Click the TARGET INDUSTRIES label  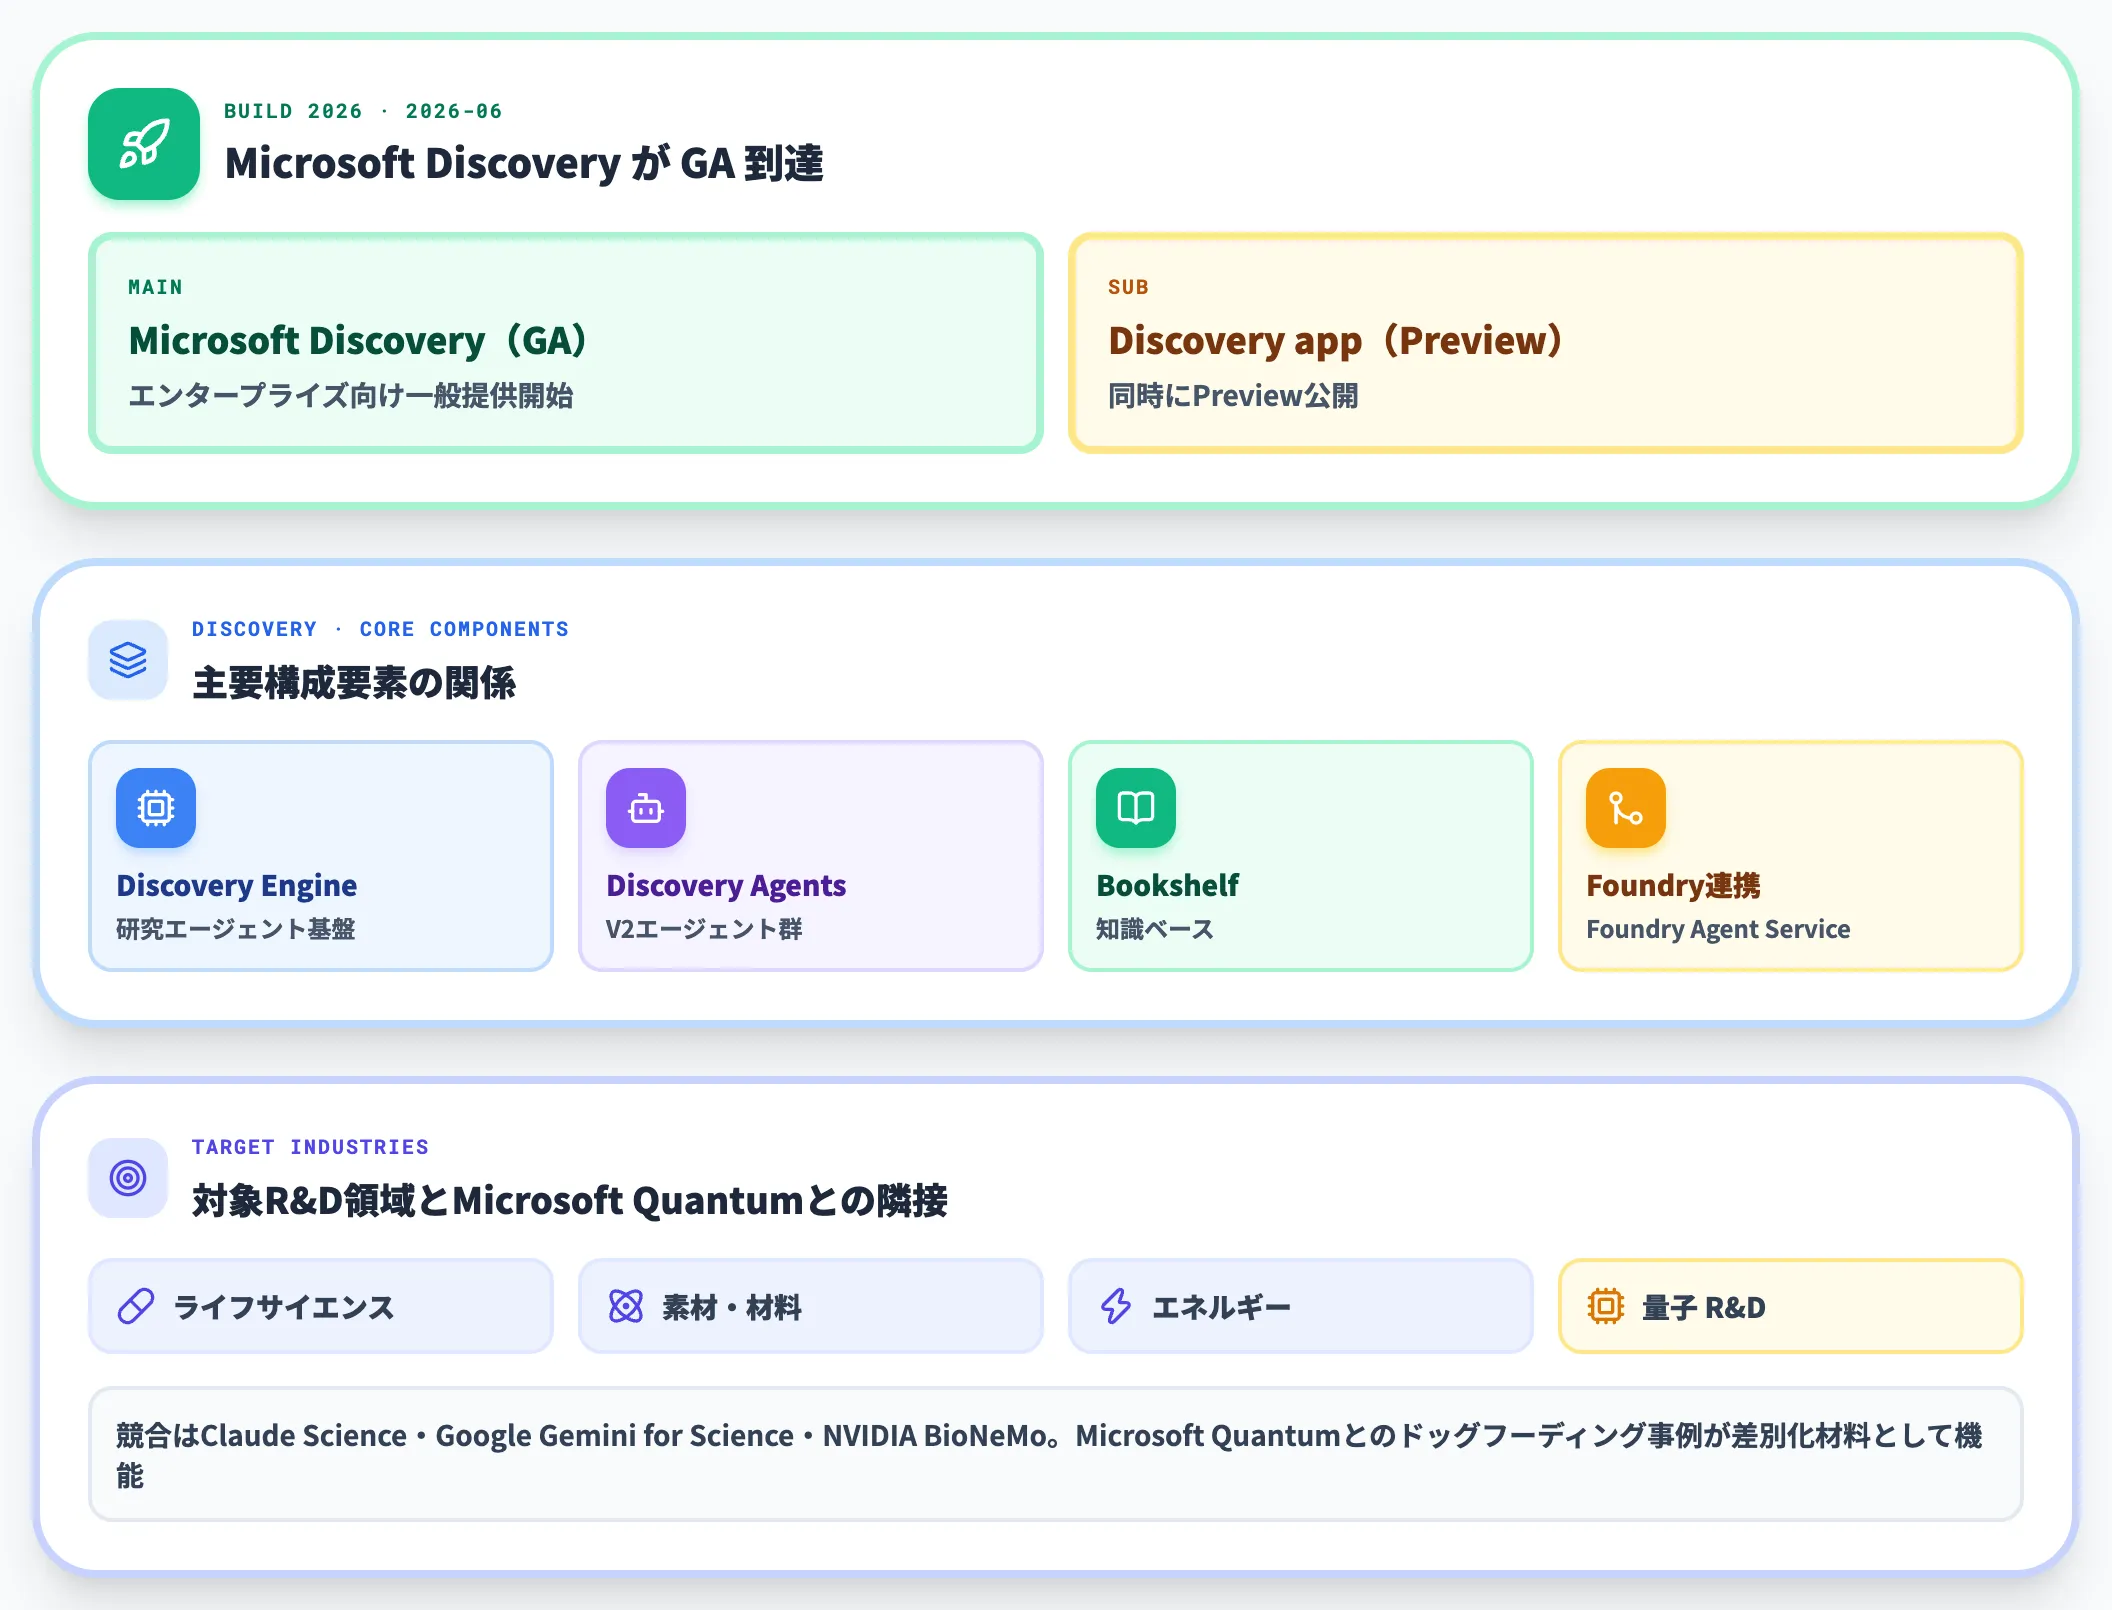(x=310, y=1147)
